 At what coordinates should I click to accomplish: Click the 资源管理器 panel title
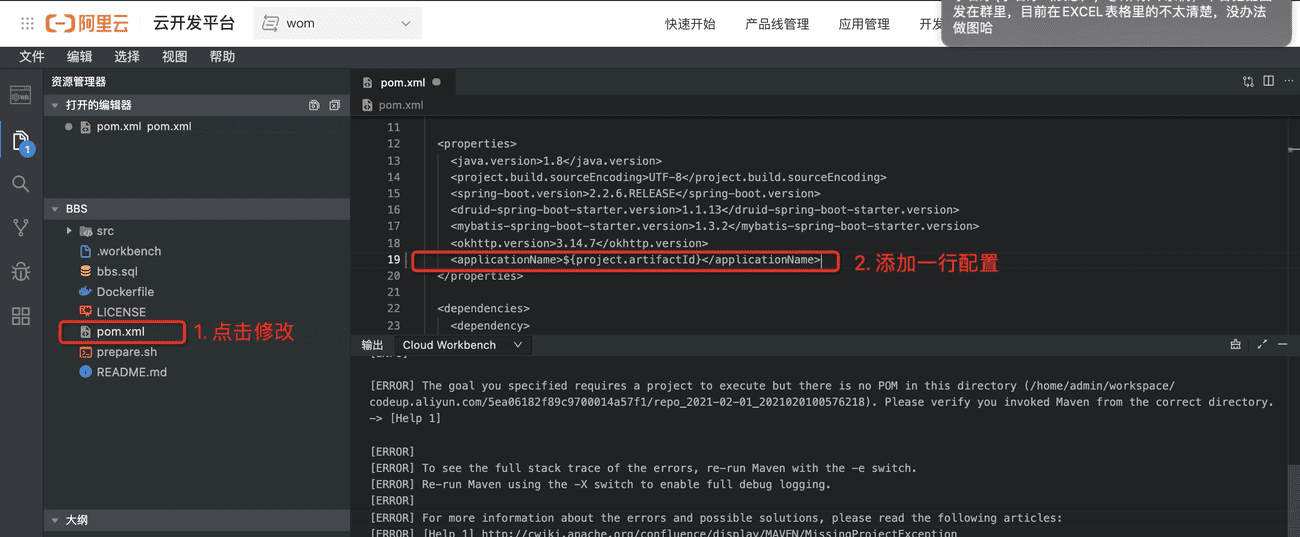(78, 82)
